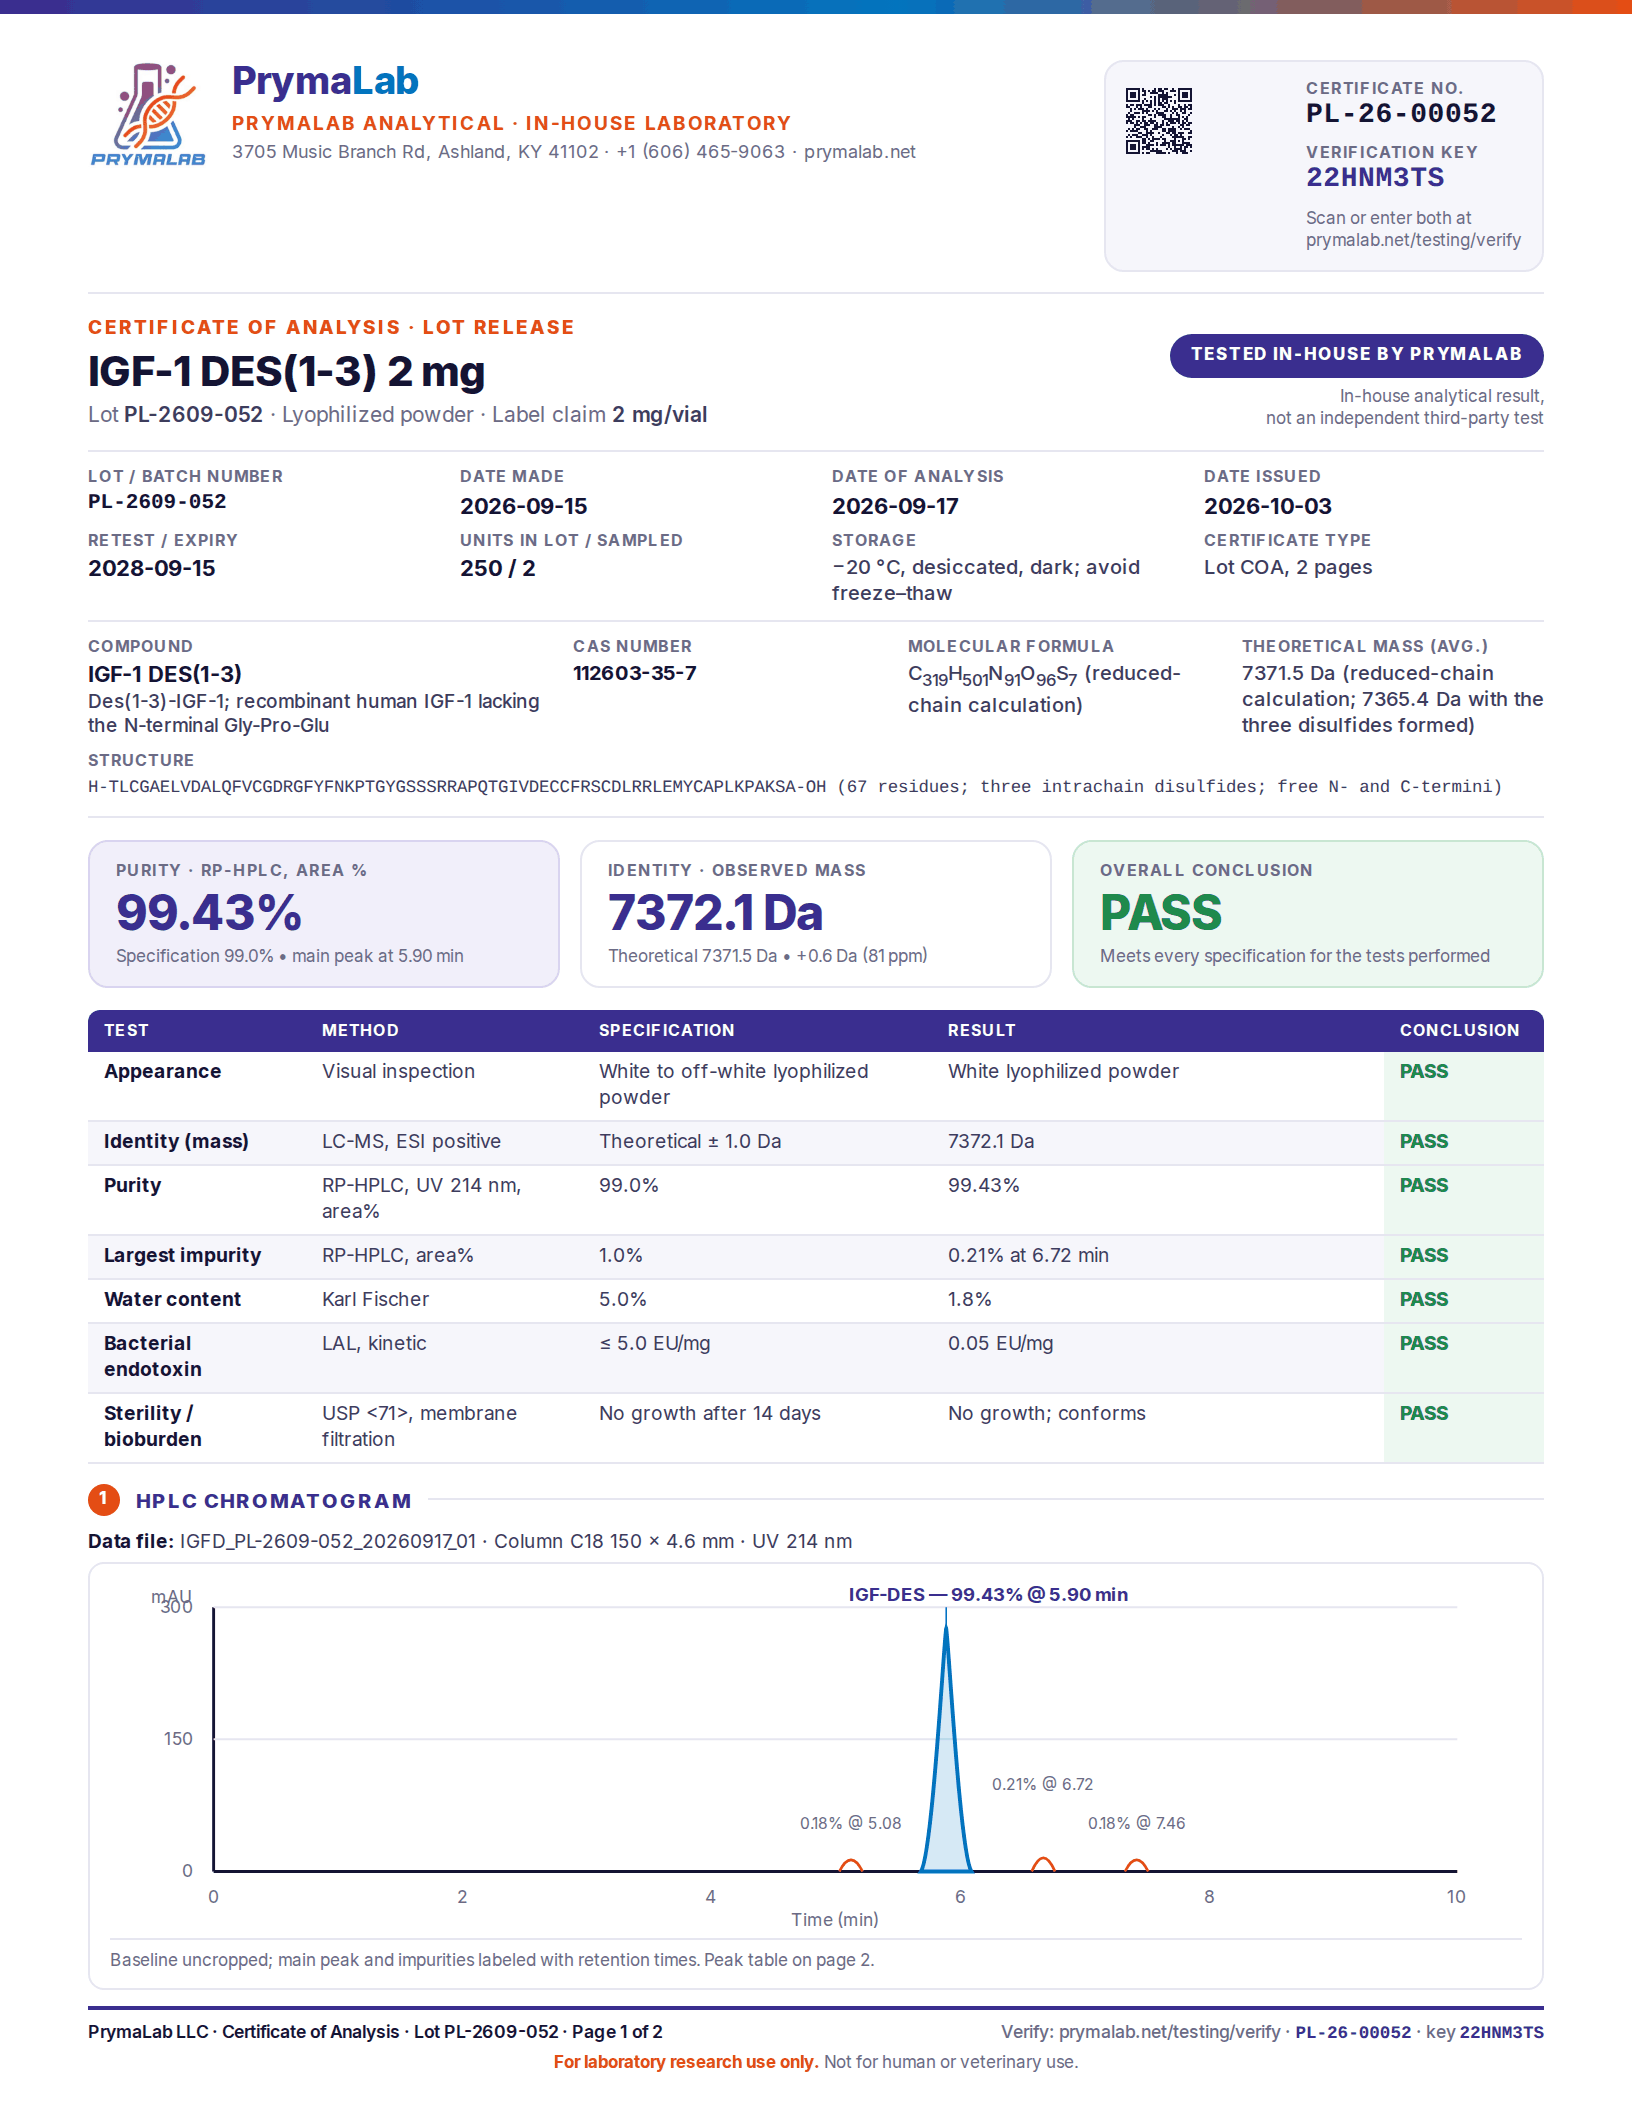This screenshot has width=1632, height=2112.
Task: Click the orange number 1 section badge
Action: 104,1500
